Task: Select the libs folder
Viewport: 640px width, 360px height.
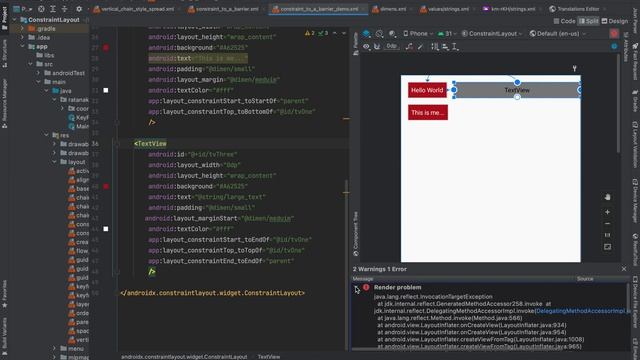Action: (45, 55)
